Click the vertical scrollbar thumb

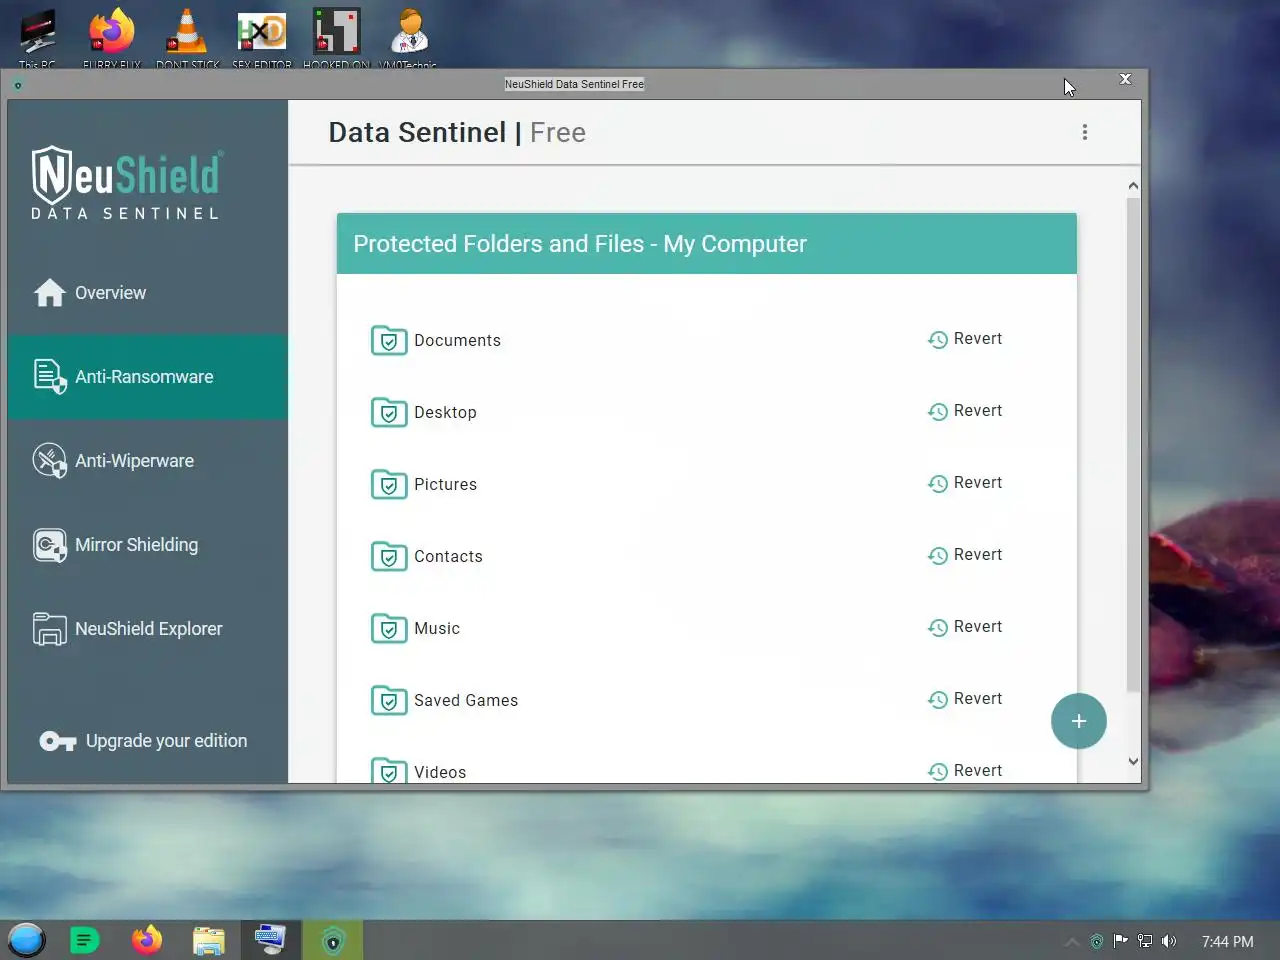point(1133,445)
